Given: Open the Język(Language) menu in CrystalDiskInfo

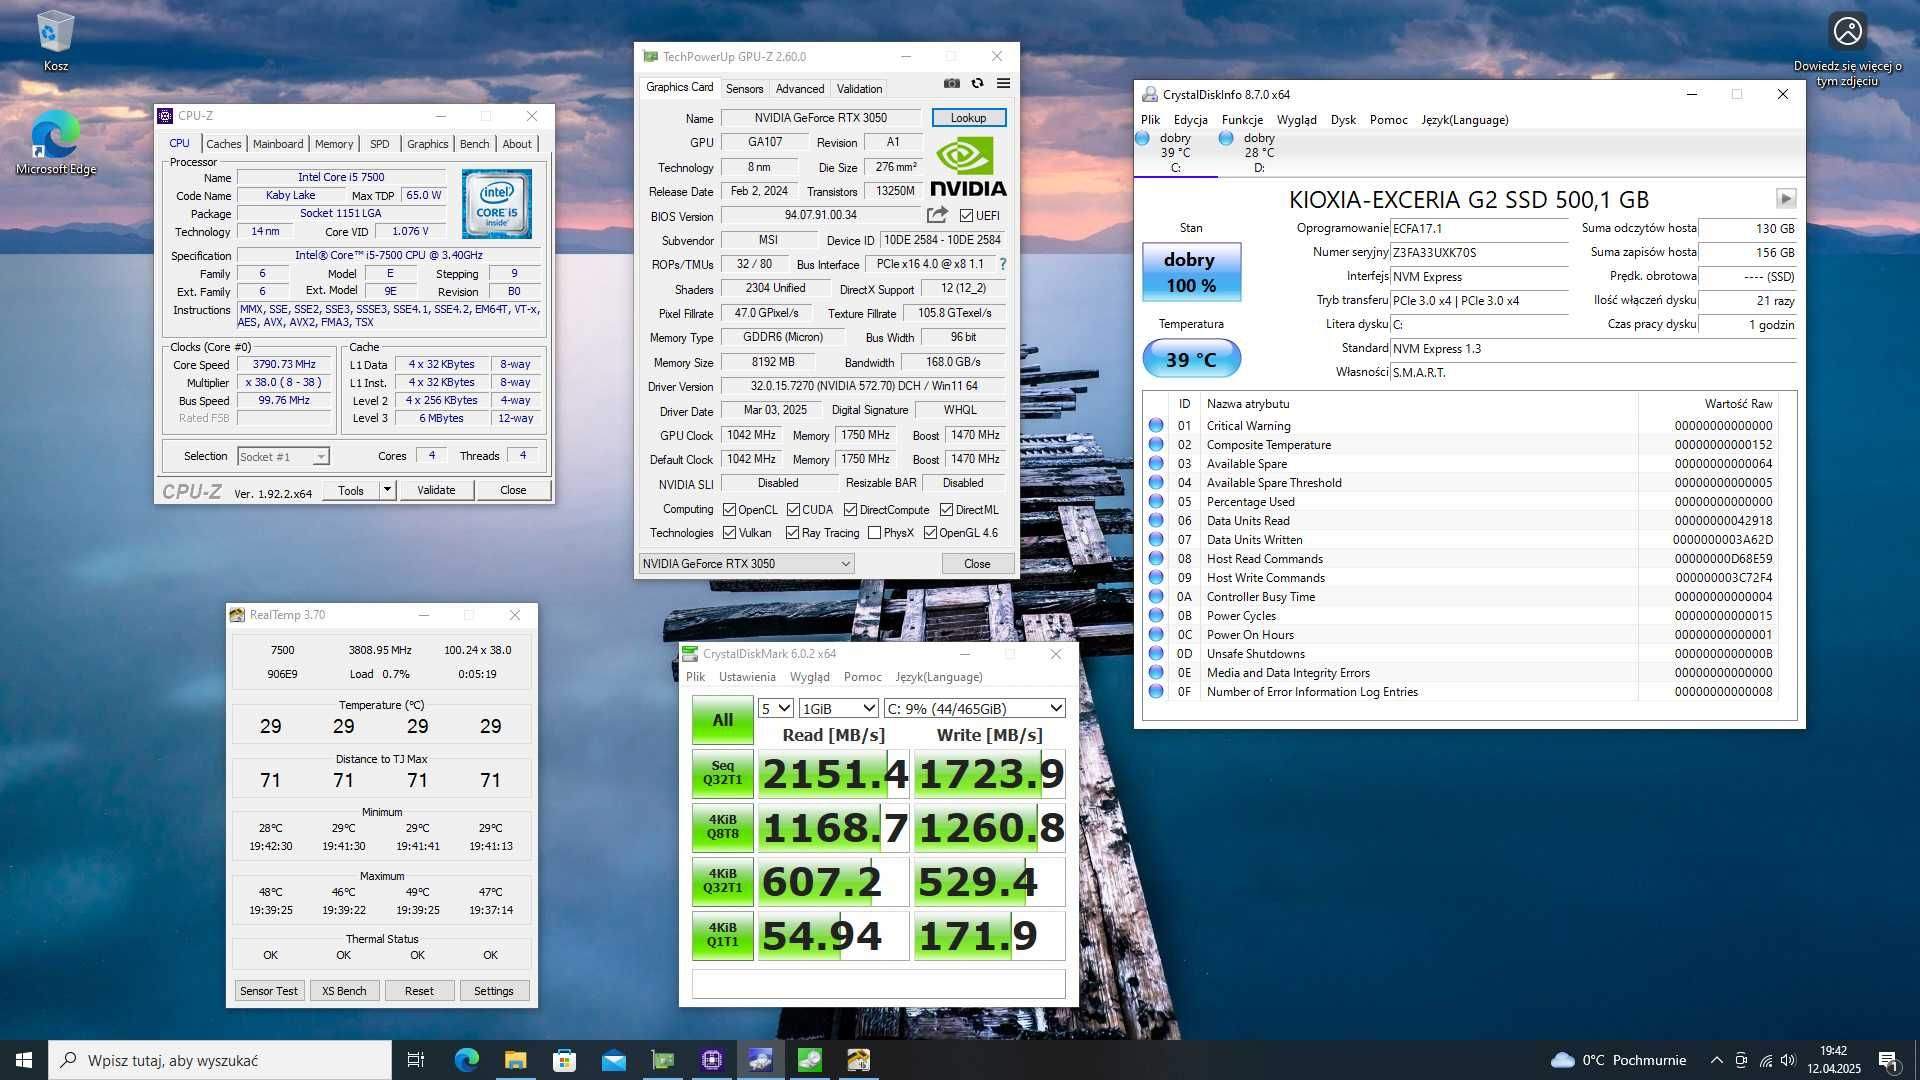Looking at the screenshot, I should coord(1465,119).
